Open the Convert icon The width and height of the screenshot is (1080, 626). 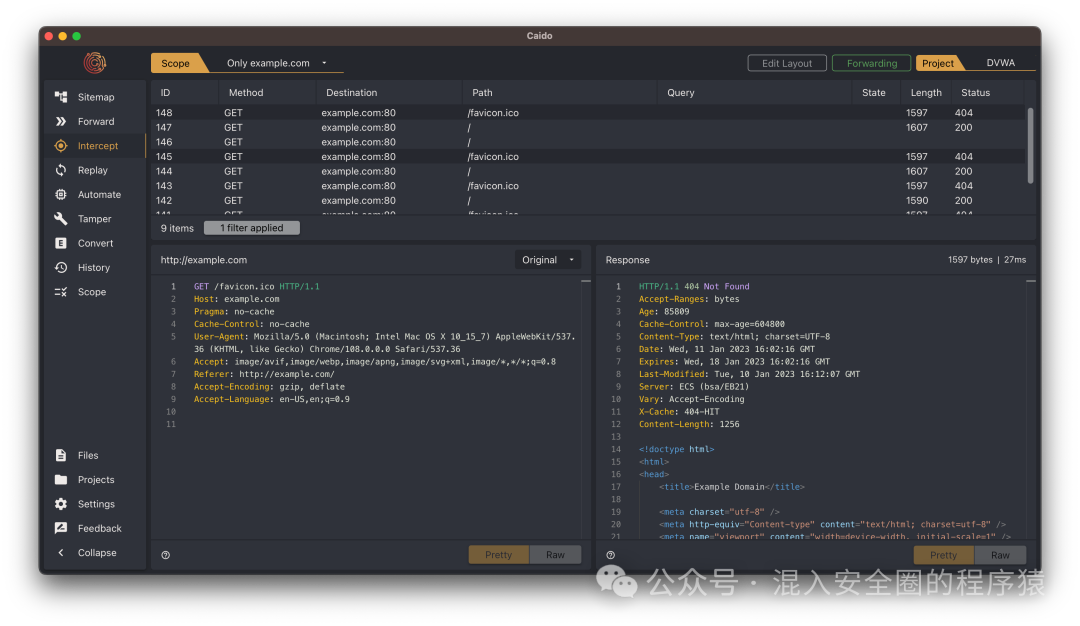[x=61, y=243]
